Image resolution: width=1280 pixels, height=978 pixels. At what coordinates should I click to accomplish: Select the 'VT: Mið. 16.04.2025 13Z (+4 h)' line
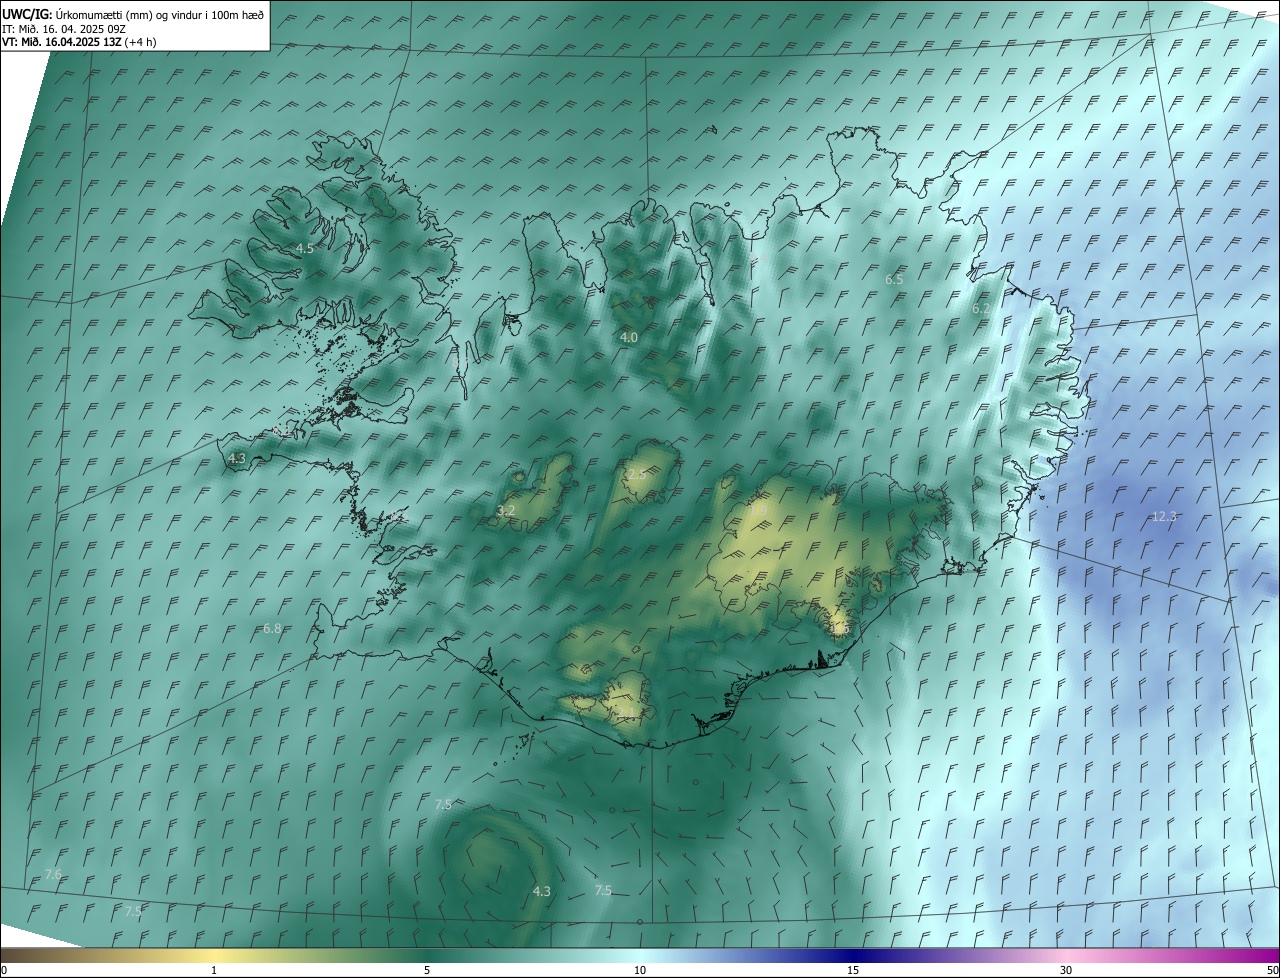[x=79, y=42]
